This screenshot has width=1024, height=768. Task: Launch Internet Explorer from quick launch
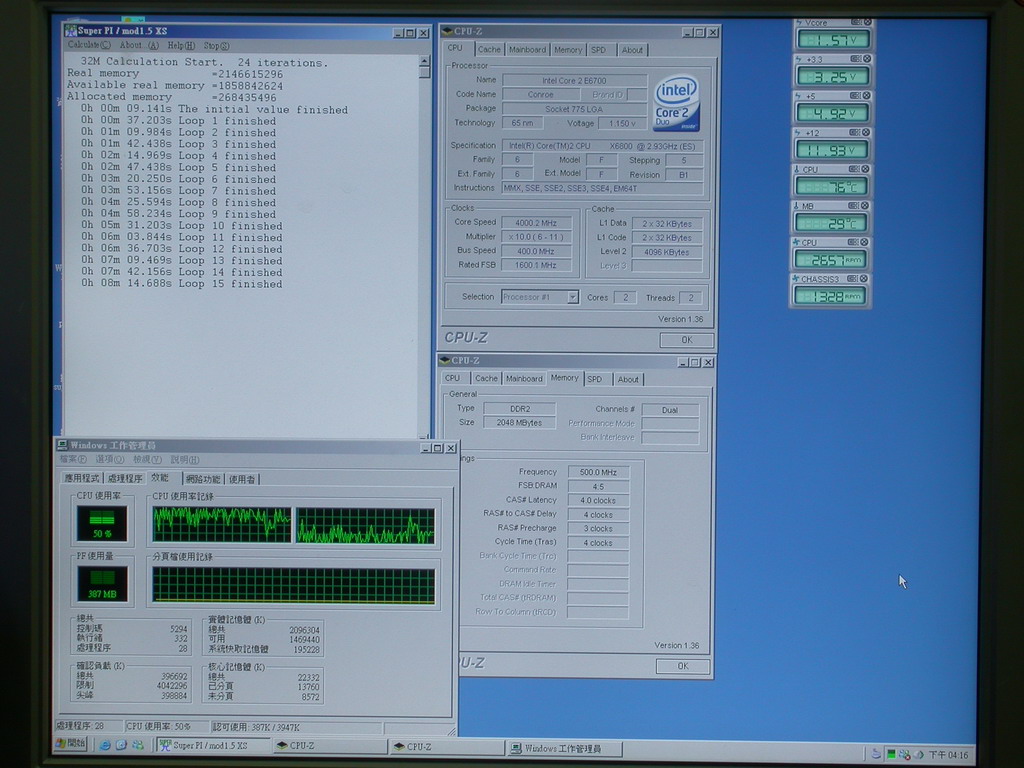(105, 744)
